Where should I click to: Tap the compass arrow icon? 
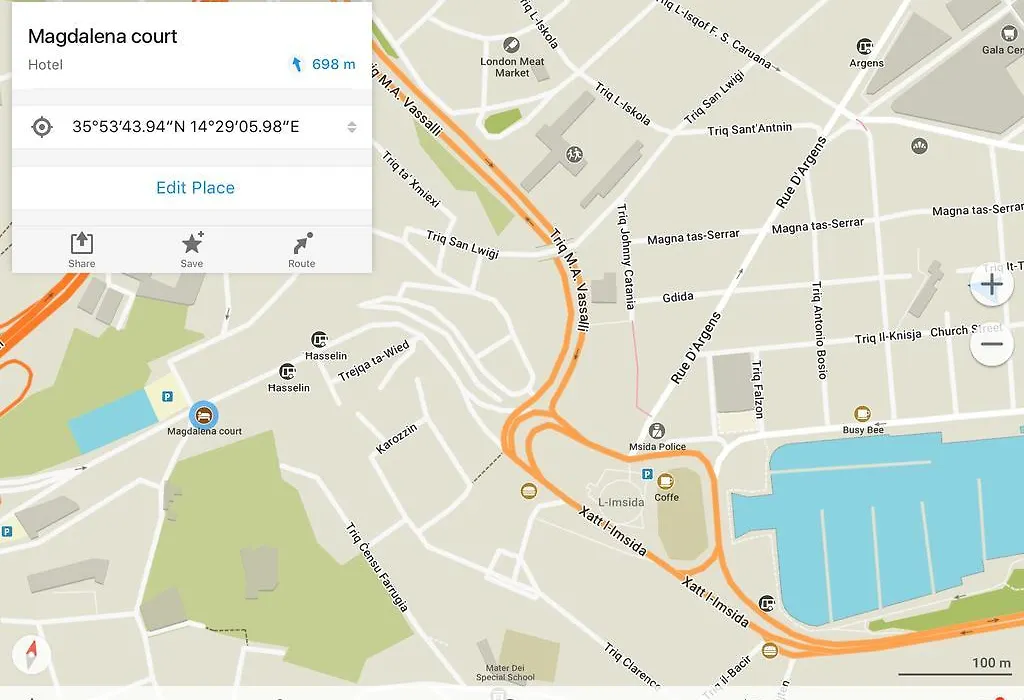coord(31,654)
